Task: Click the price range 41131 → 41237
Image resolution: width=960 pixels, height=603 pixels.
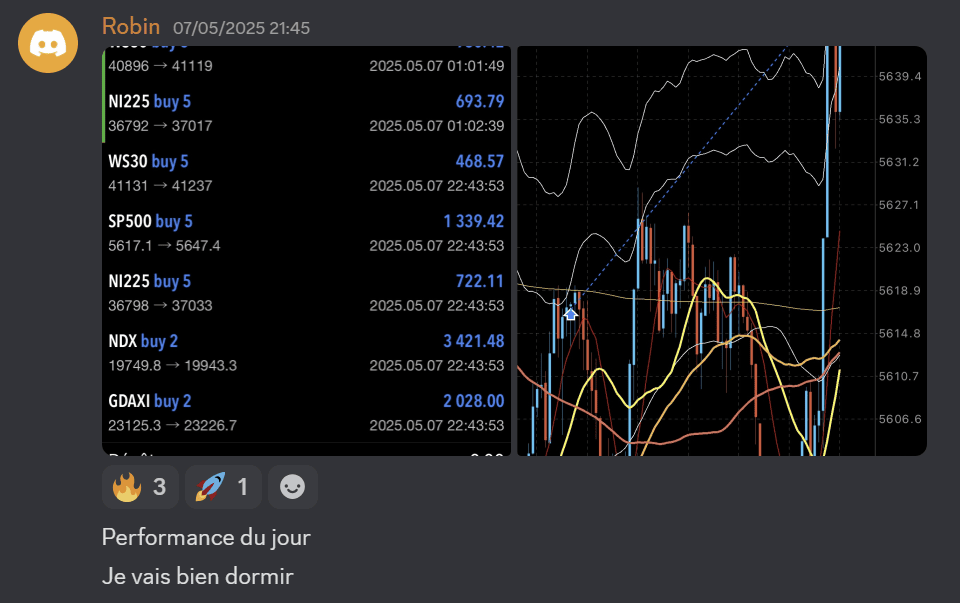Action: [160, 185]
